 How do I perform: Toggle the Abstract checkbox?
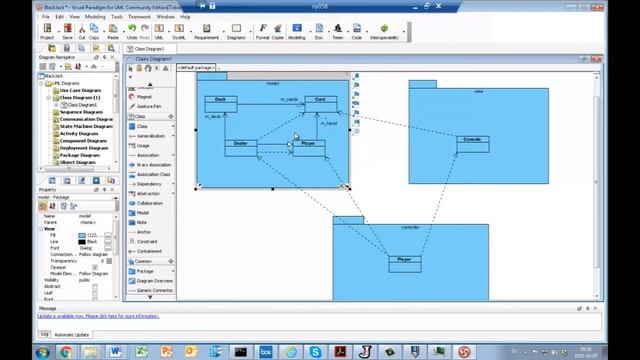95,287
